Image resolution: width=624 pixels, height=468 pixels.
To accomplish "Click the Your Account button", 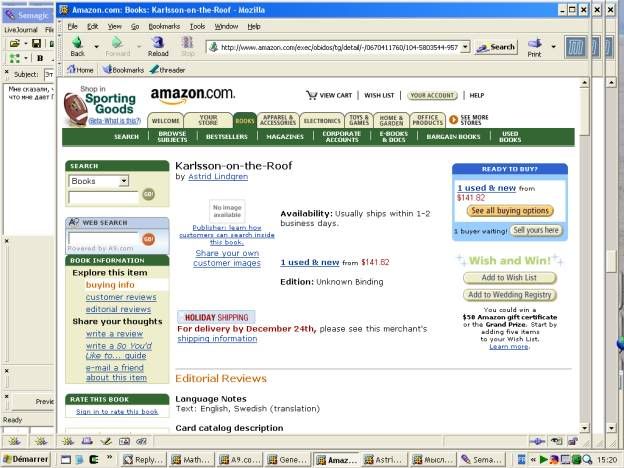I will pos(432,96).
